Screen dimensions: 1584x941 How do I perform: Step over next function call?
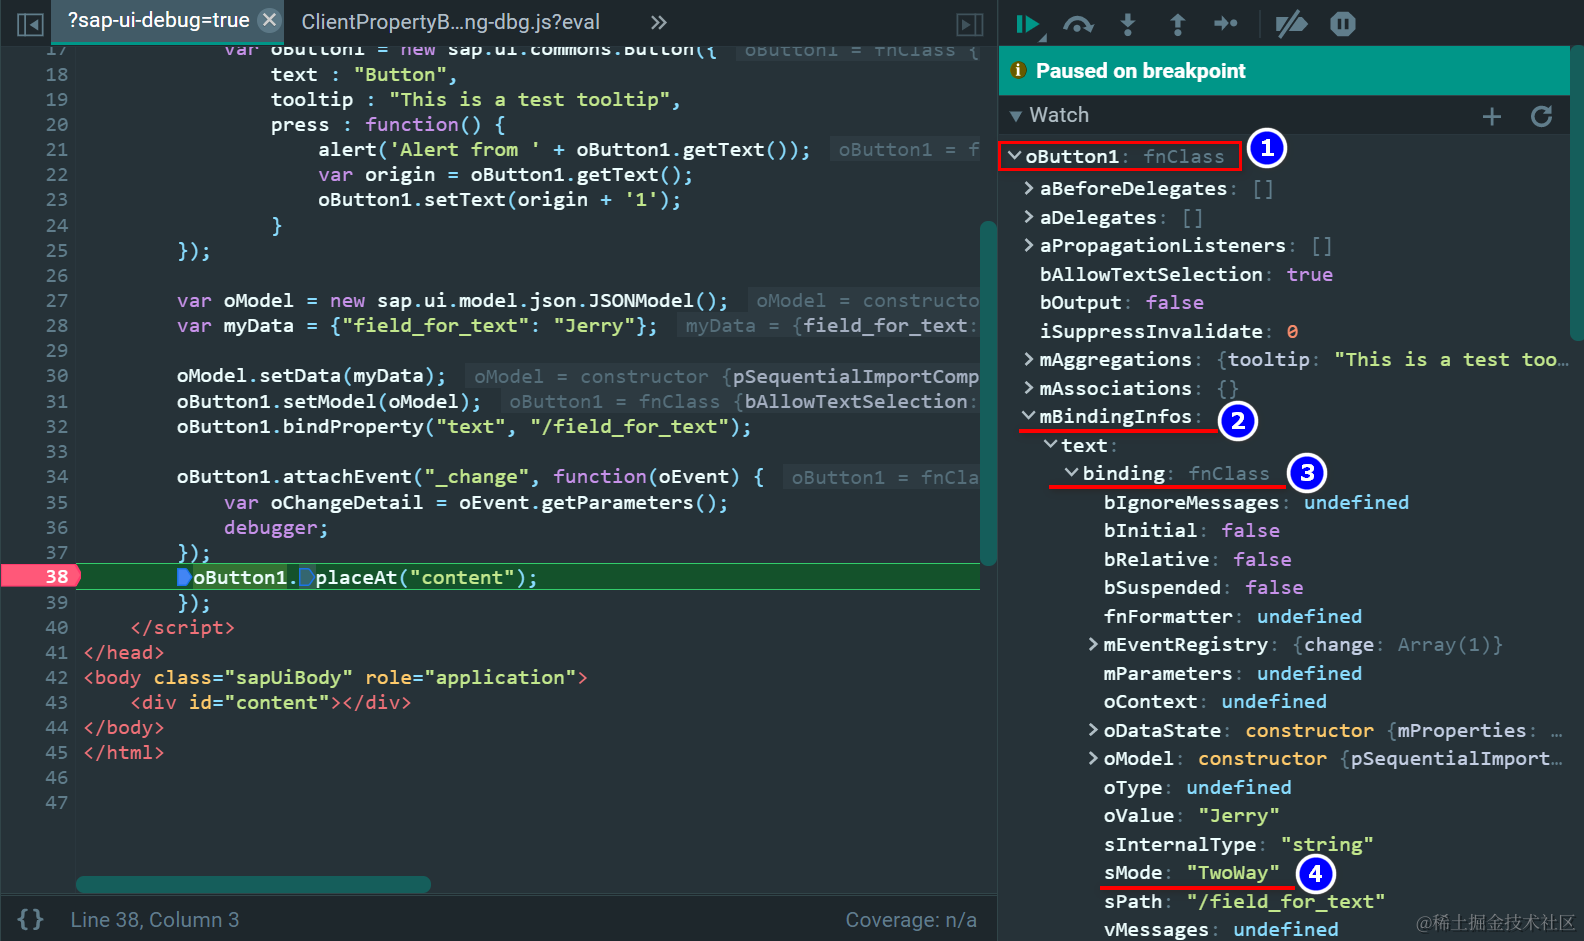tap(1078, 25)
